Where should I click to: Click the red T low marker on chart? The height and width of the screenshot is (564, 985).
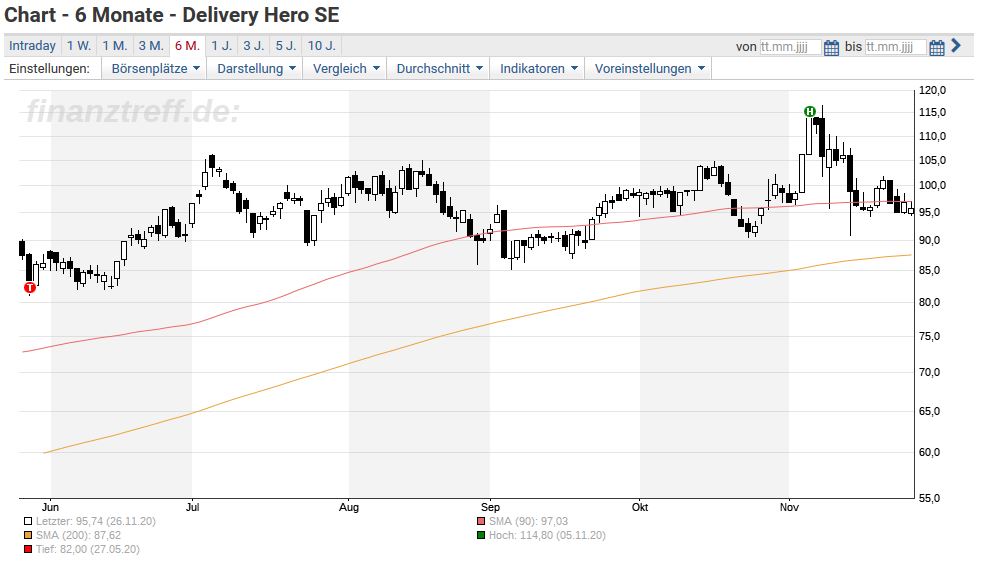click(x=30, y=288)
